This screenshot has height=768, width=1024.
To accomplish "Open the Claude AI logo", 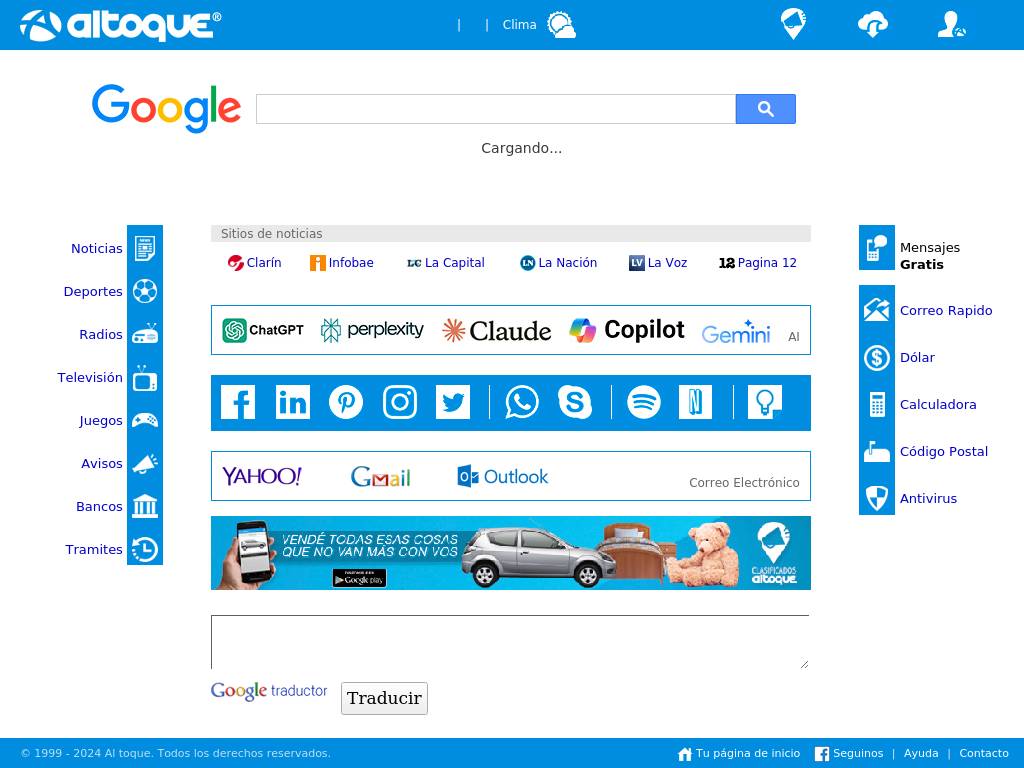I will tap(496, 330).
